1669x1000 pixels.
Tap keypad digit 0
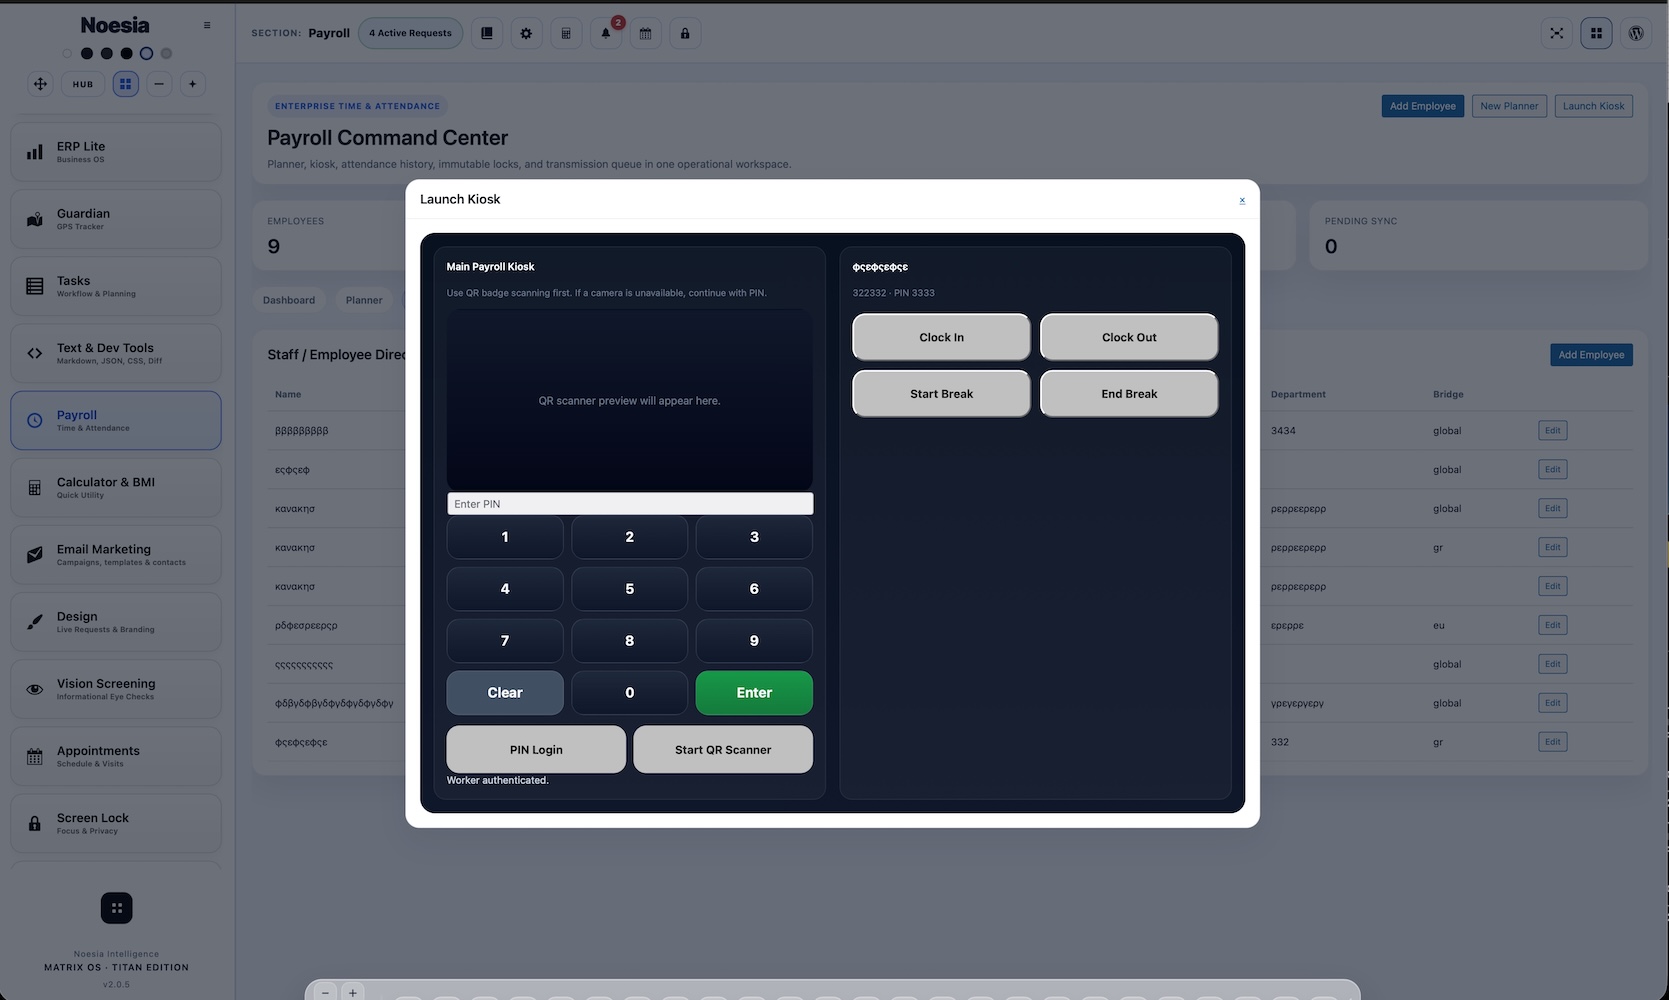(x=629, y=693)
